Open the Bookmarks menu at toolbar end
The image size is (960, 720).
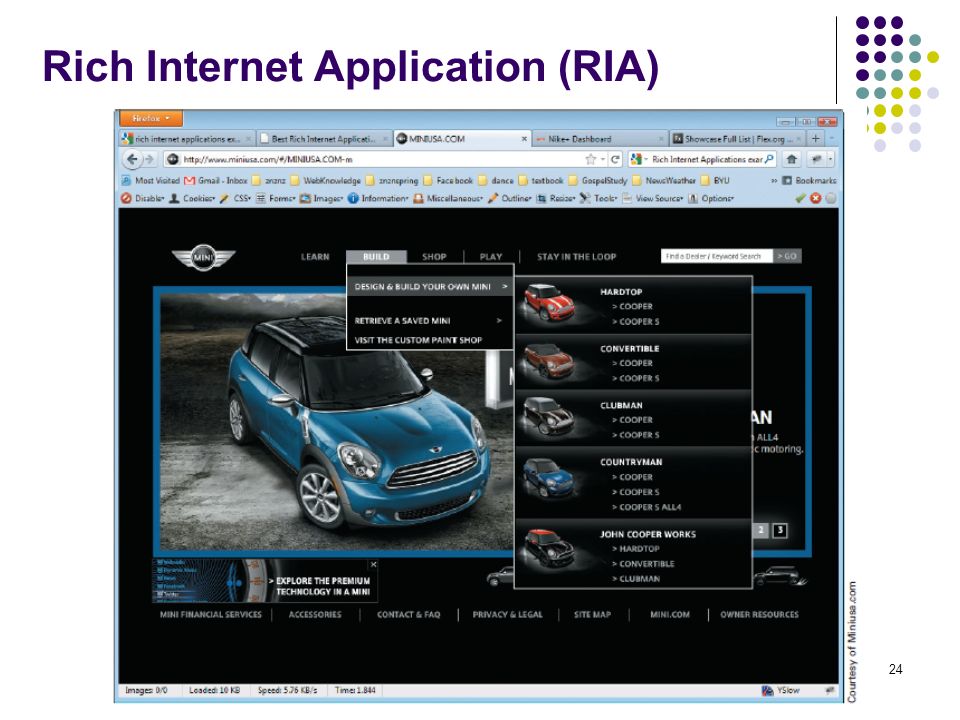(809, 181)
